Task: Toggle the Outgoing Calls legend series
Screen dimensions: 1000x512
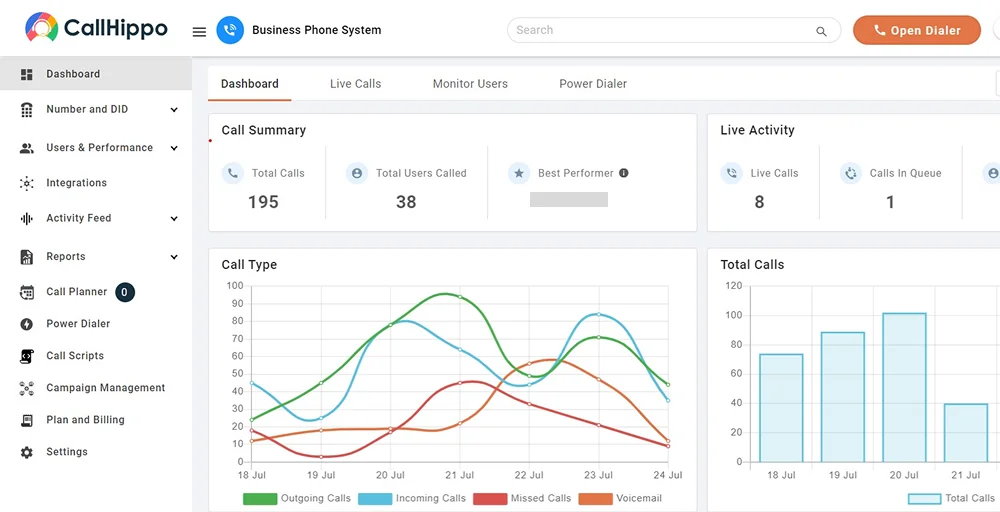Action: coord(297,499)
